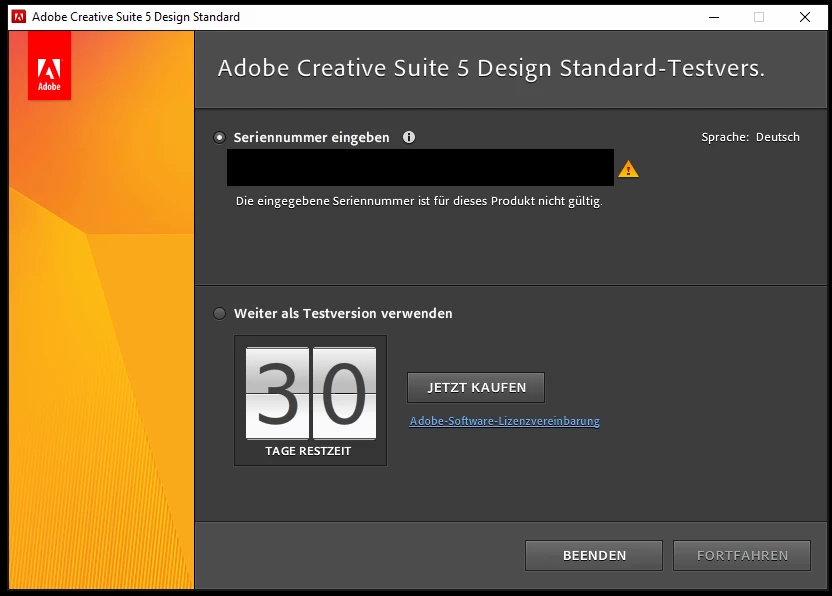Click into the serial number input field

coord(420,167)
